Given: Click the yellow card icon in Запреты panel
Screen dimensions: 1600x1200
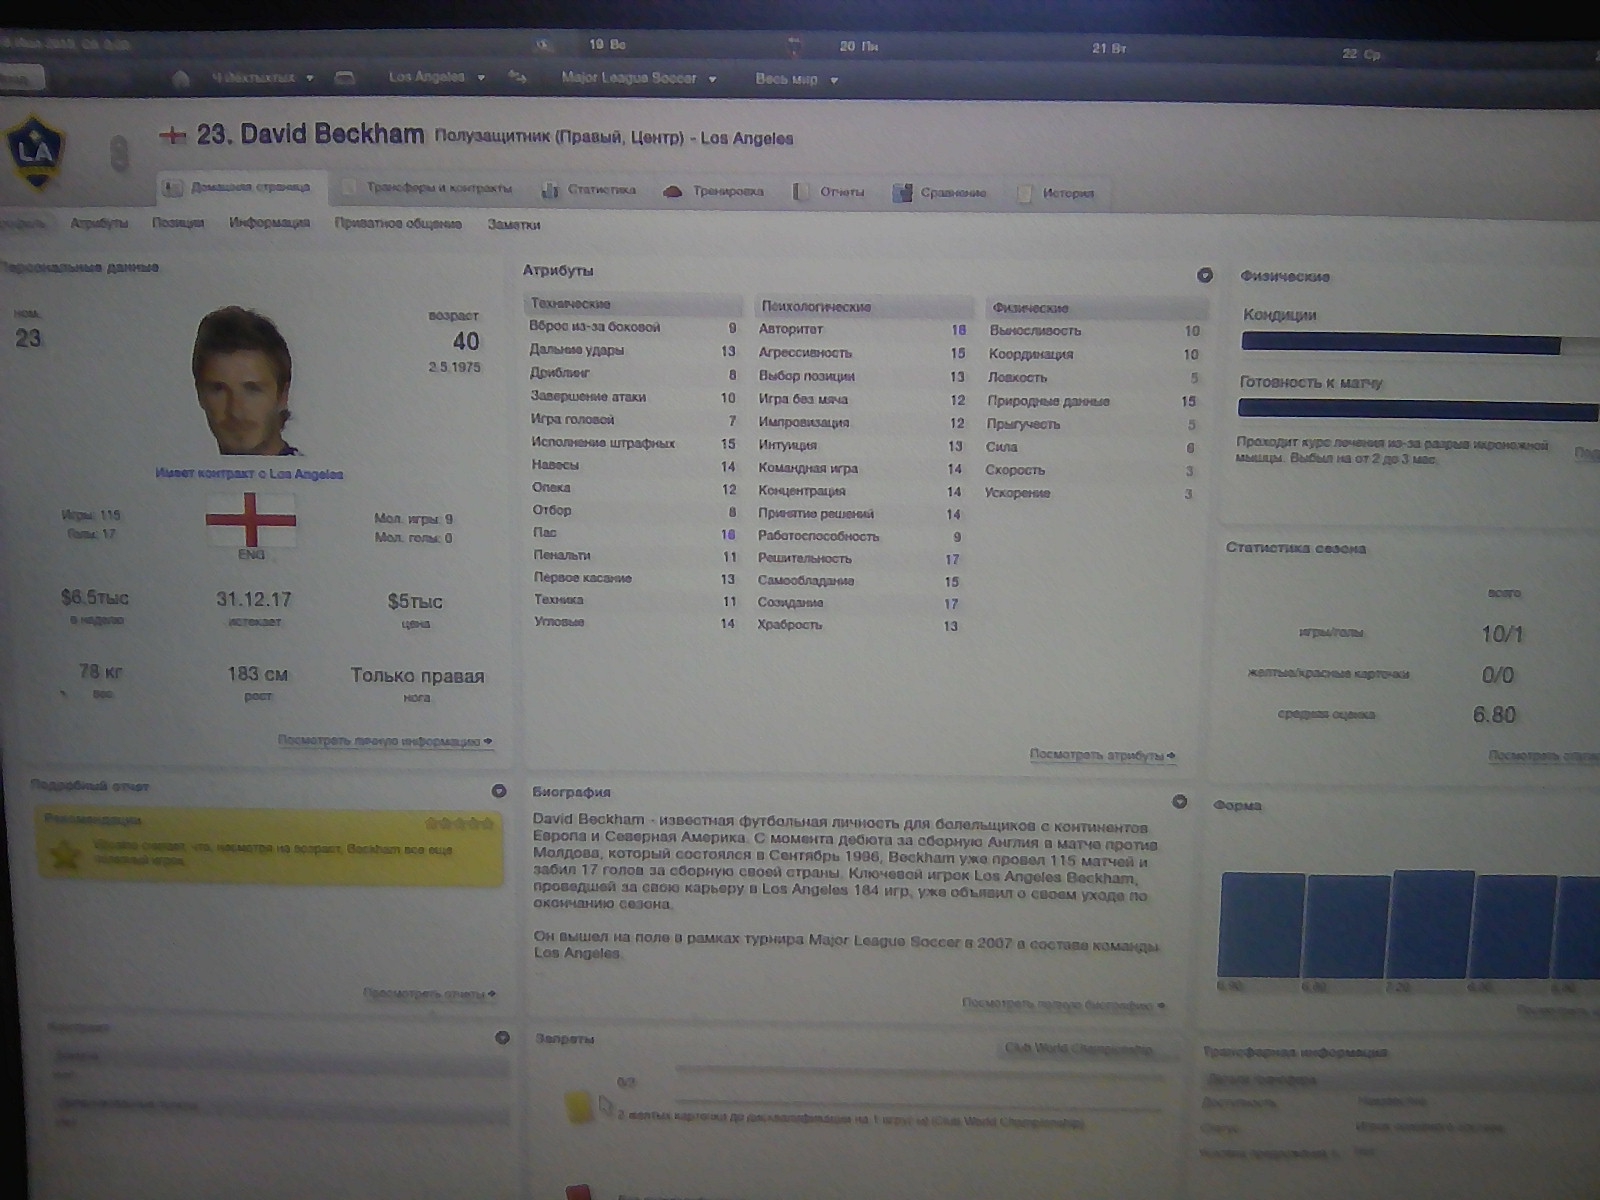Looking at the screenshot, I should [579, 1107].
